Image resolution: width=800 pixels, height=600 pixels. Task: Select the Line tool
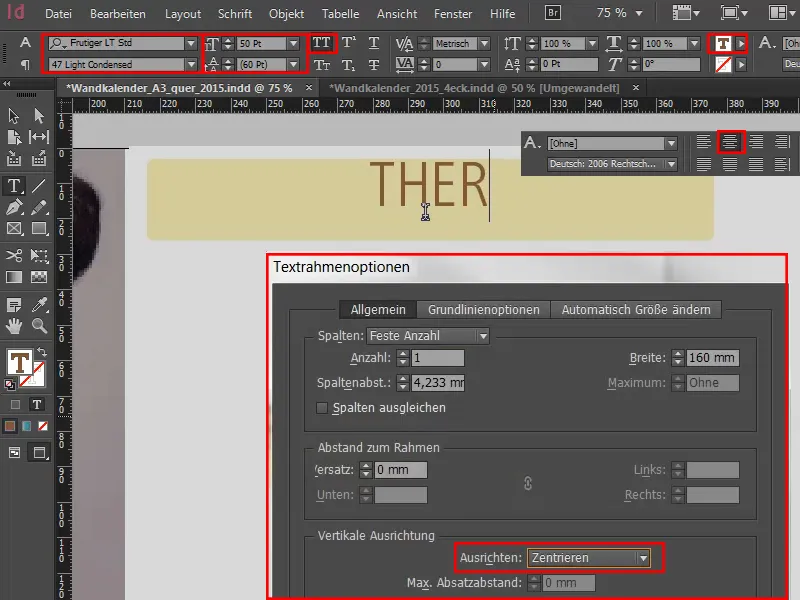pyautogui.click(x=39, y=186)
